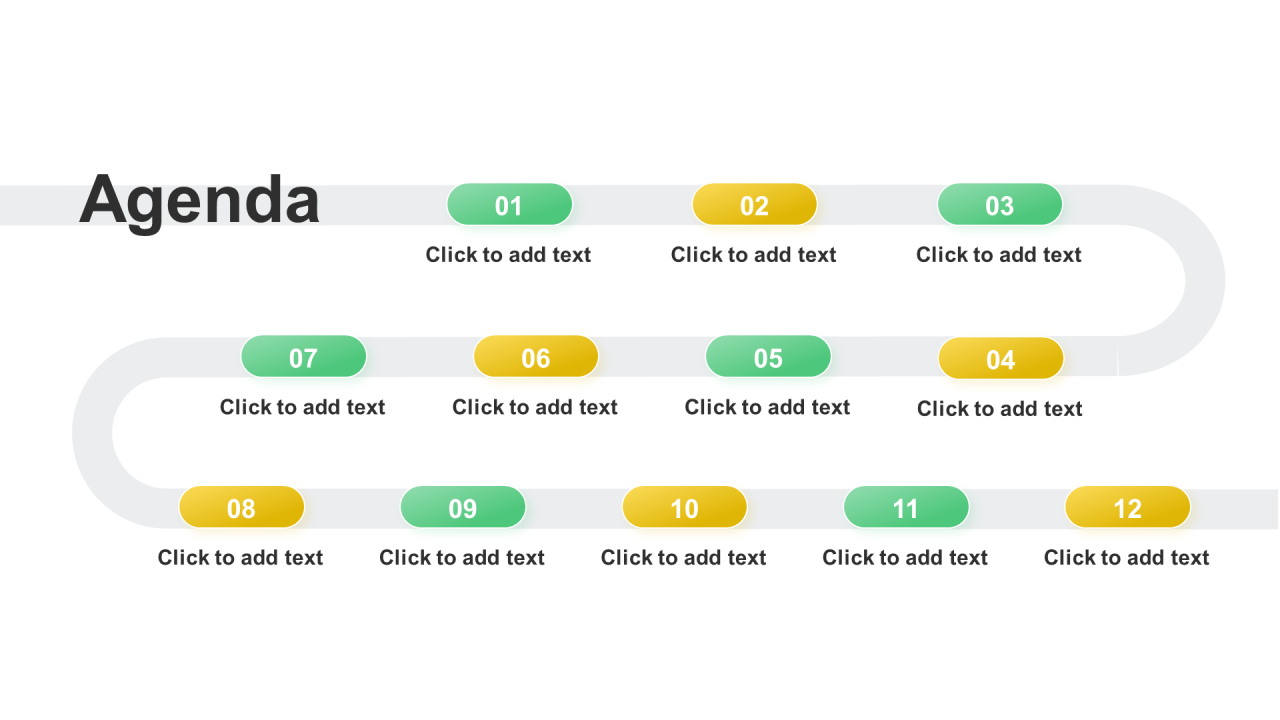This screenshot has height=720, width=1280.
Task: Select the Agenda title text
Action: pos(199,201)
